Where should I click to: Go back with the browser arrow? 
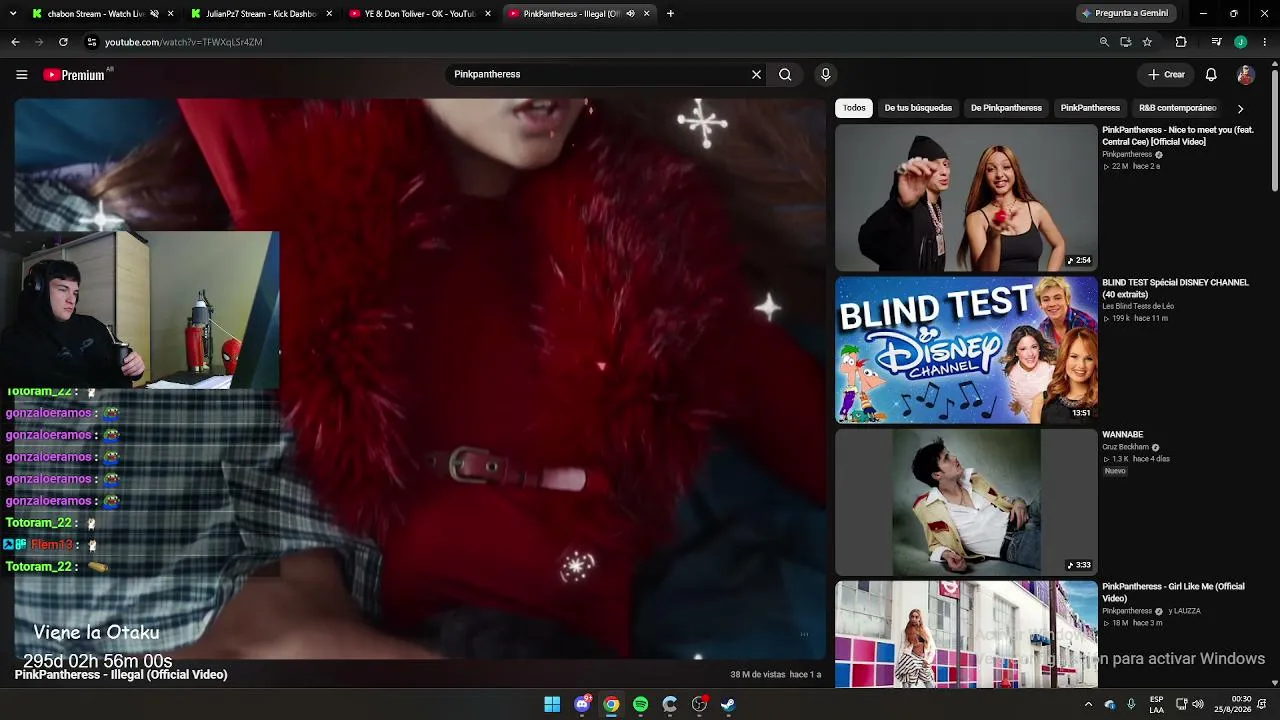15,42
